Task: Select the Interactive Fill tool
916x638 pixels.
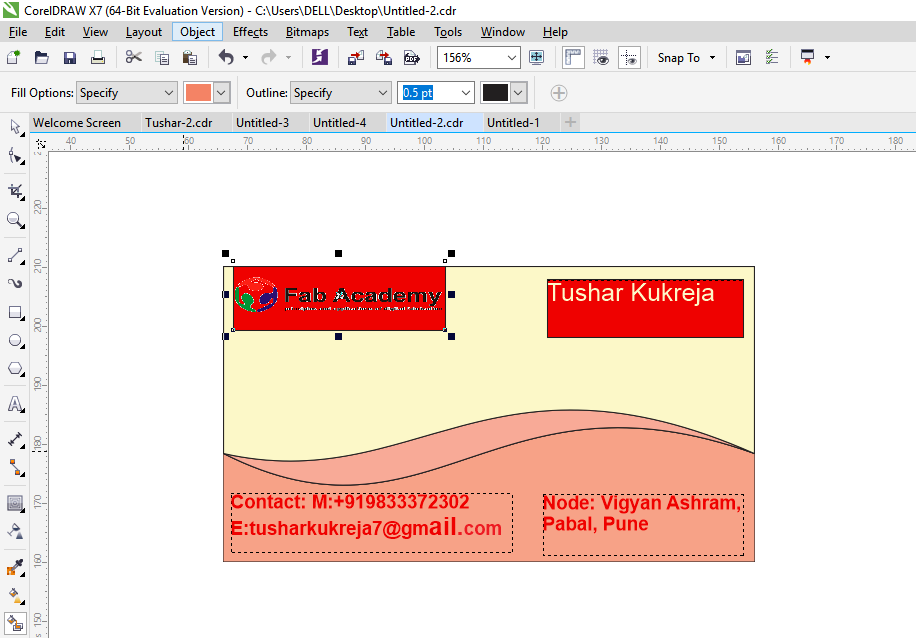Action: [15, 595]
